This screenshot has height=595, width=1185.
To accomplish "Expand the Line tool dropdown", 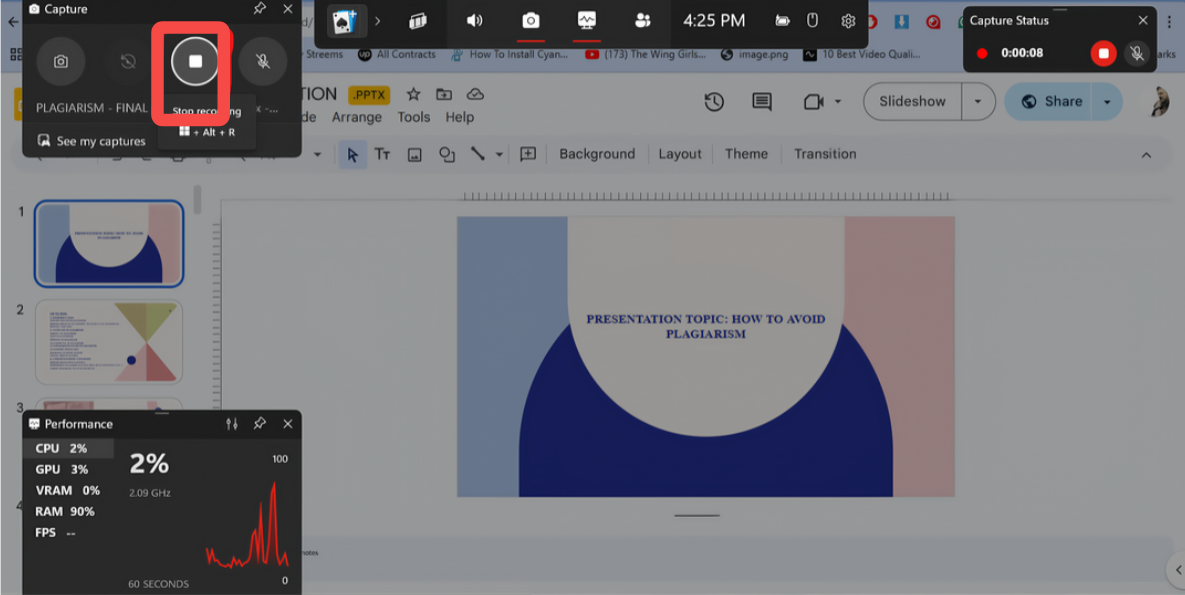I will [499, 154].
